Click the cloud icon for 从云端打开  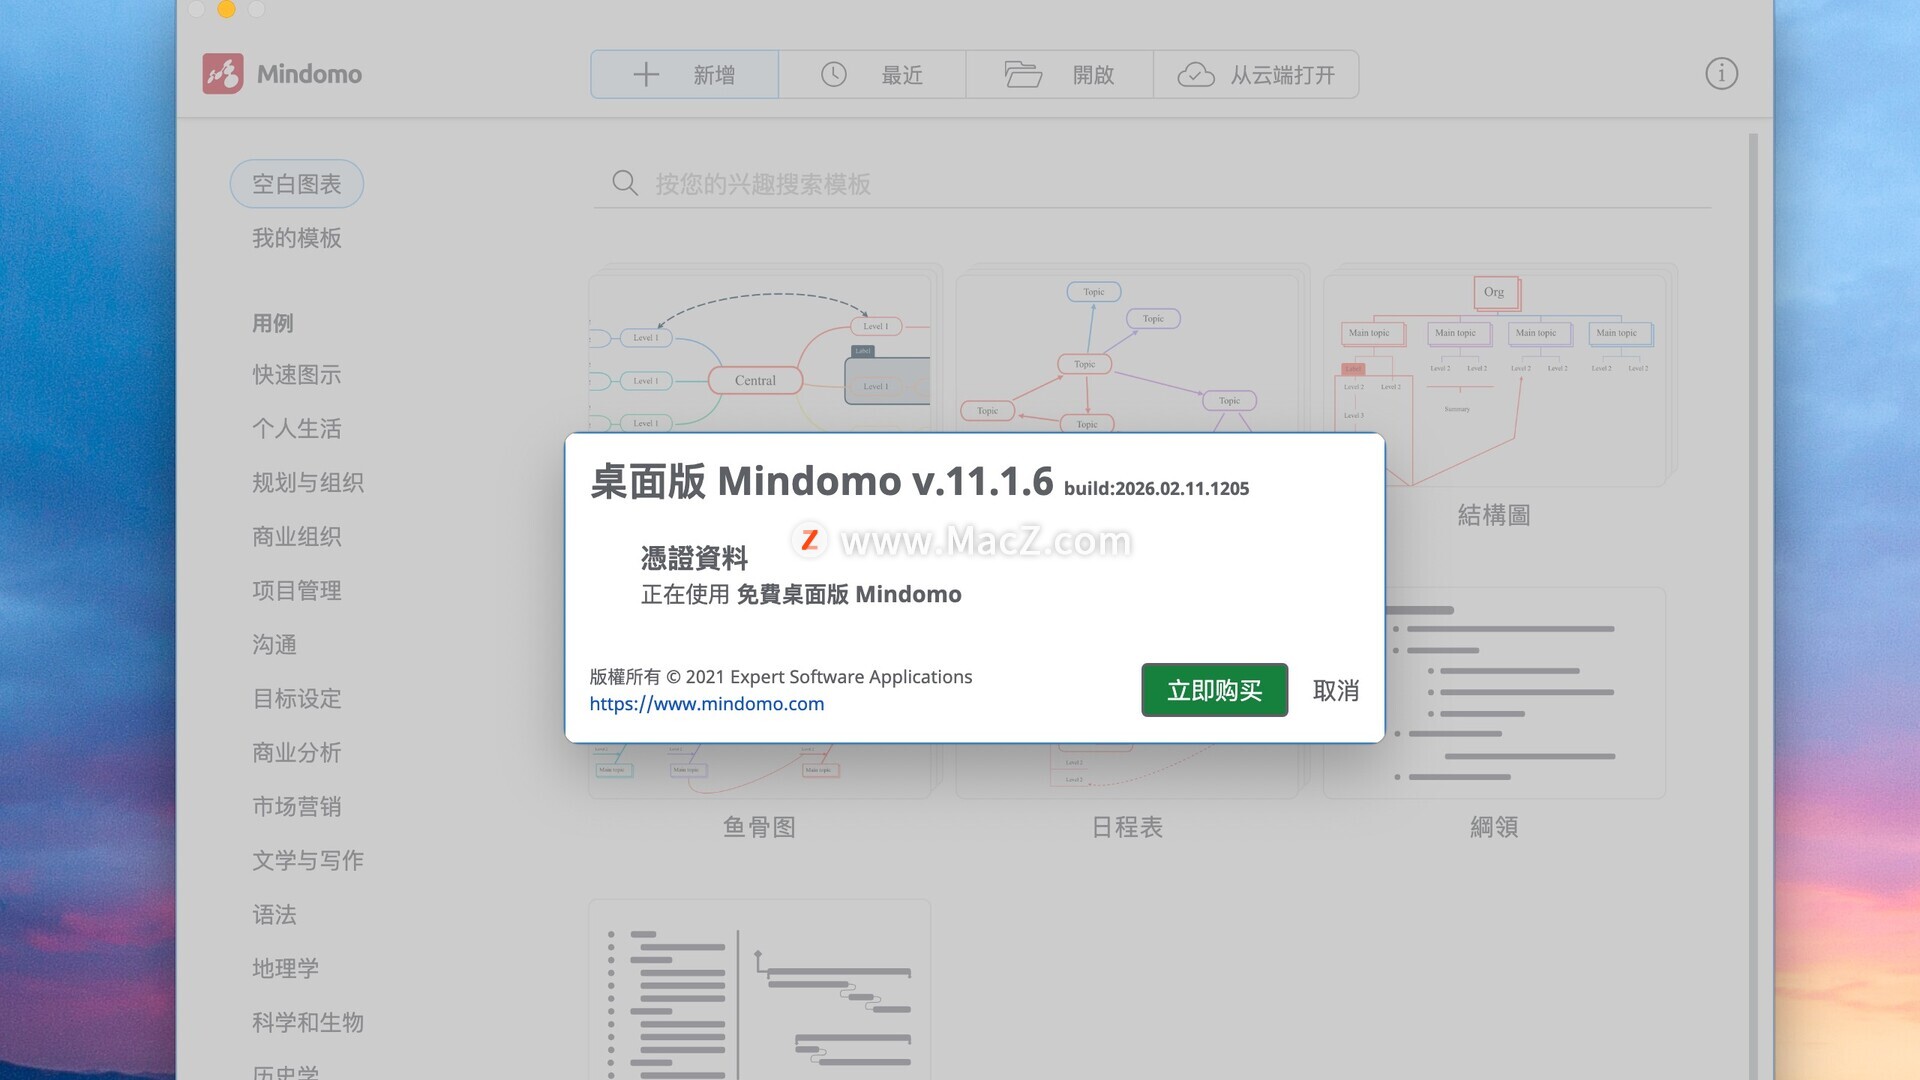click(x=1195, y=75)
